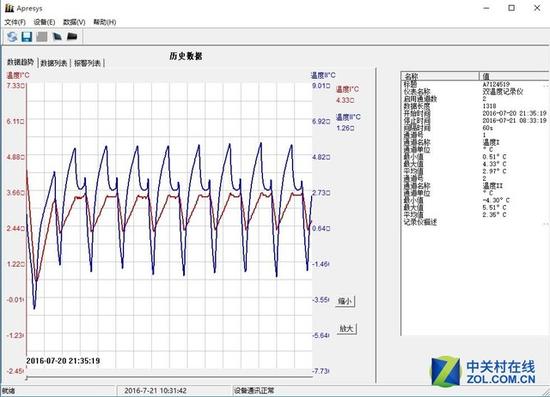This screenshot has height=397, width=550.
Task: Click the Apresys app icon in title bar
Action: [x=9, y=8]
